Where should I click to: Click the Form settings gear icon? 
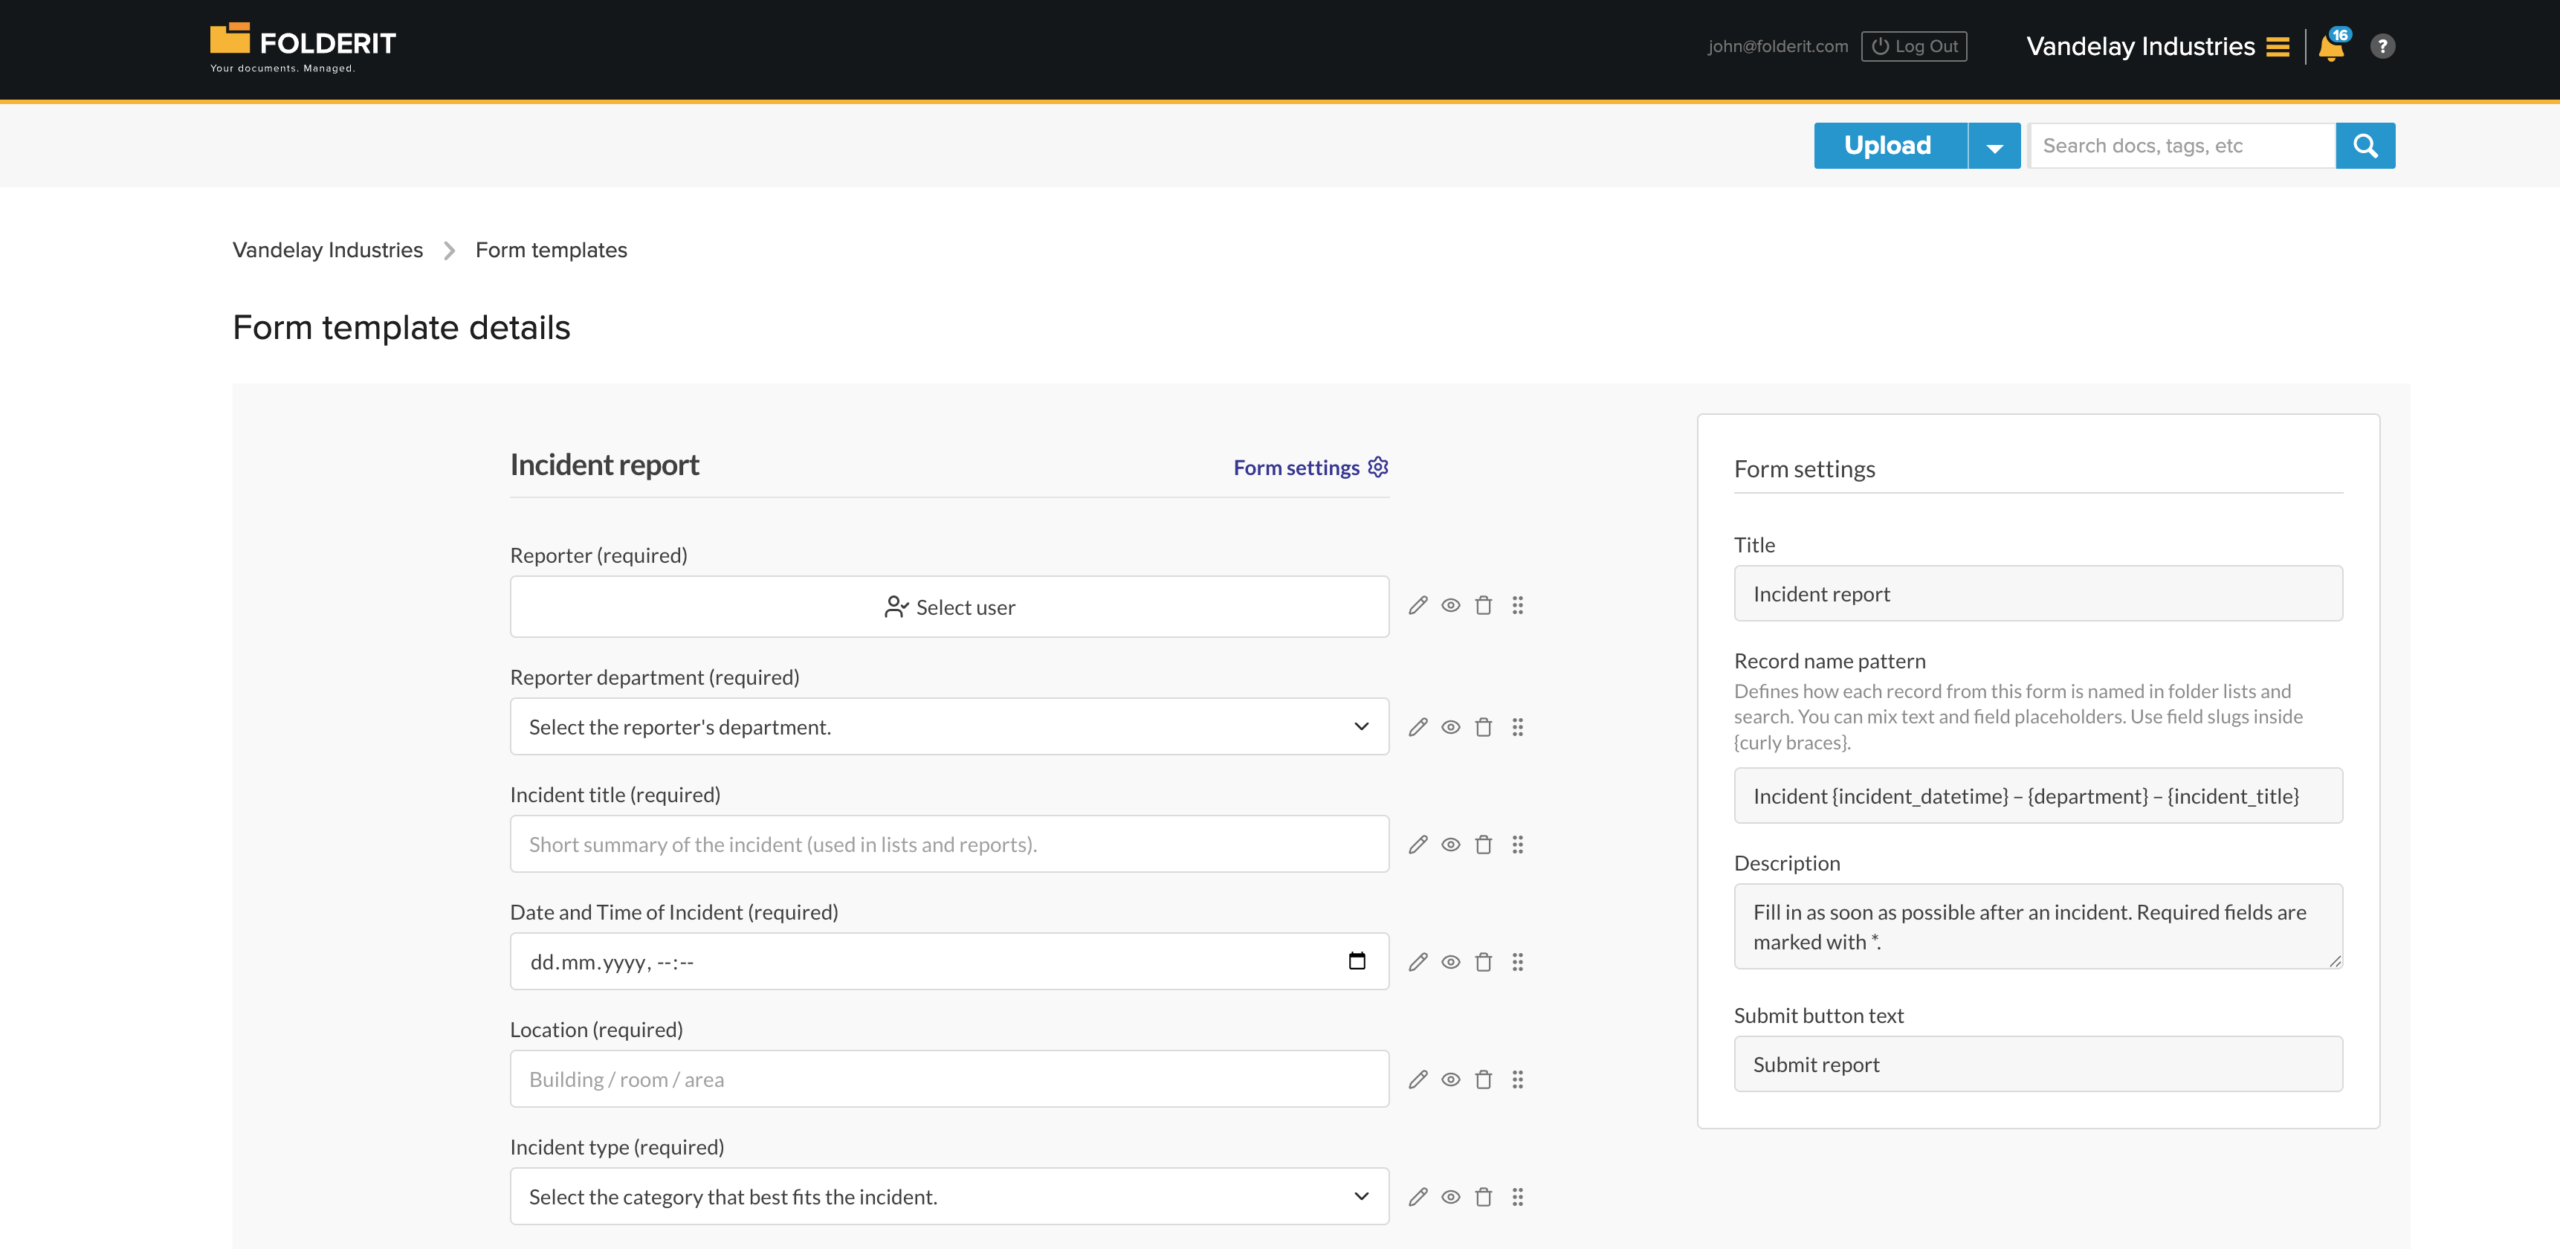[x=1378, y=466]
